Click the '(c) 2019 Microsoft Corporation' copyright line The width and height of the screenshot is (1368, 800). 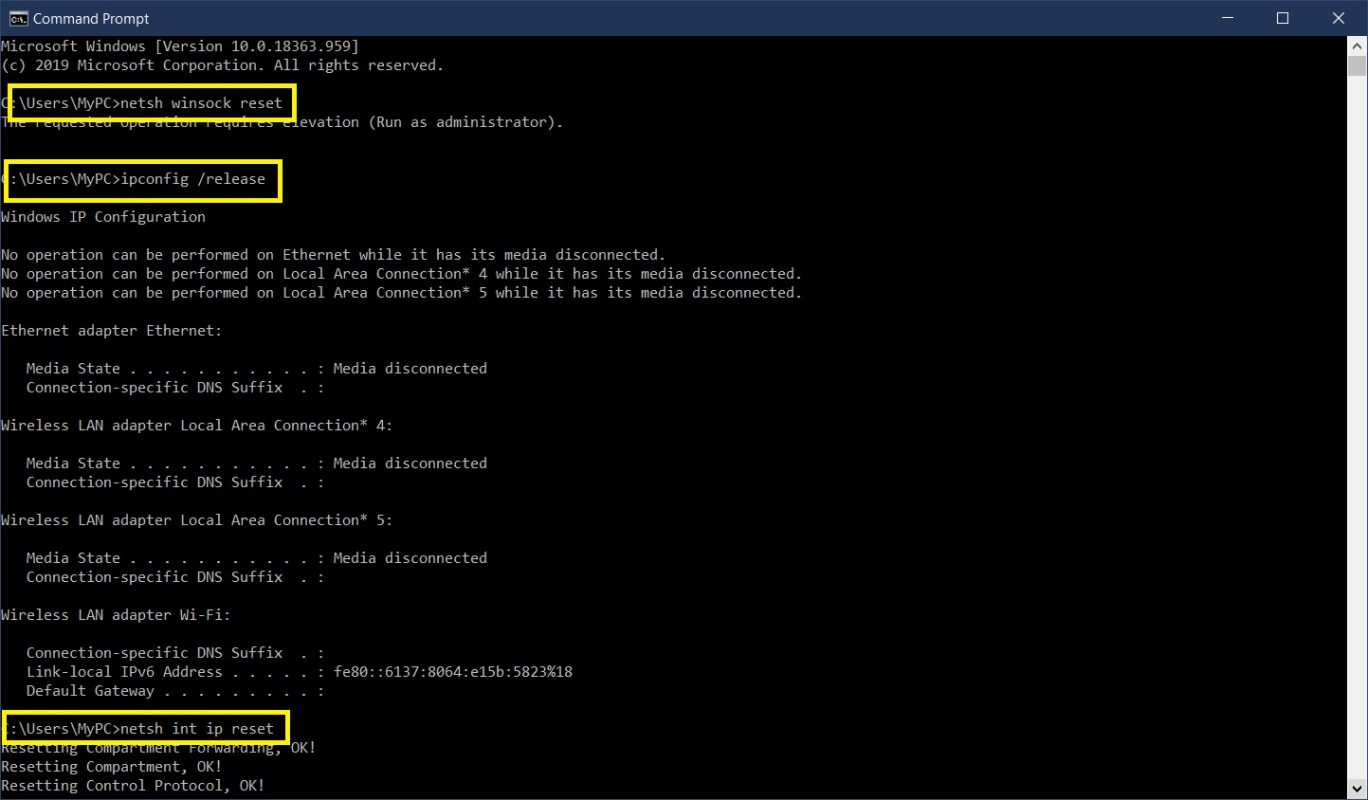coord(222,65)
